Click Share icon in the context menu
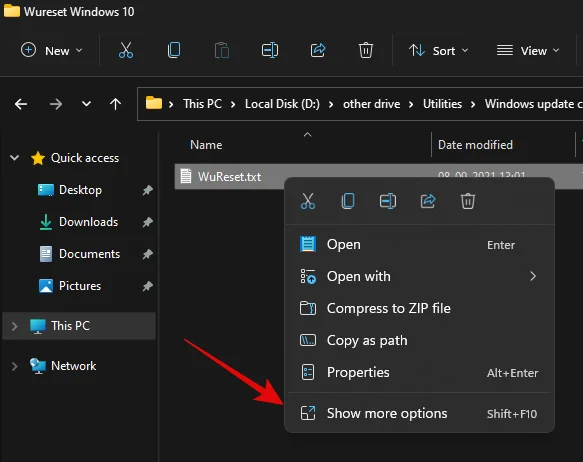Viewport: 583px width, 462px height. click(428, 201)
